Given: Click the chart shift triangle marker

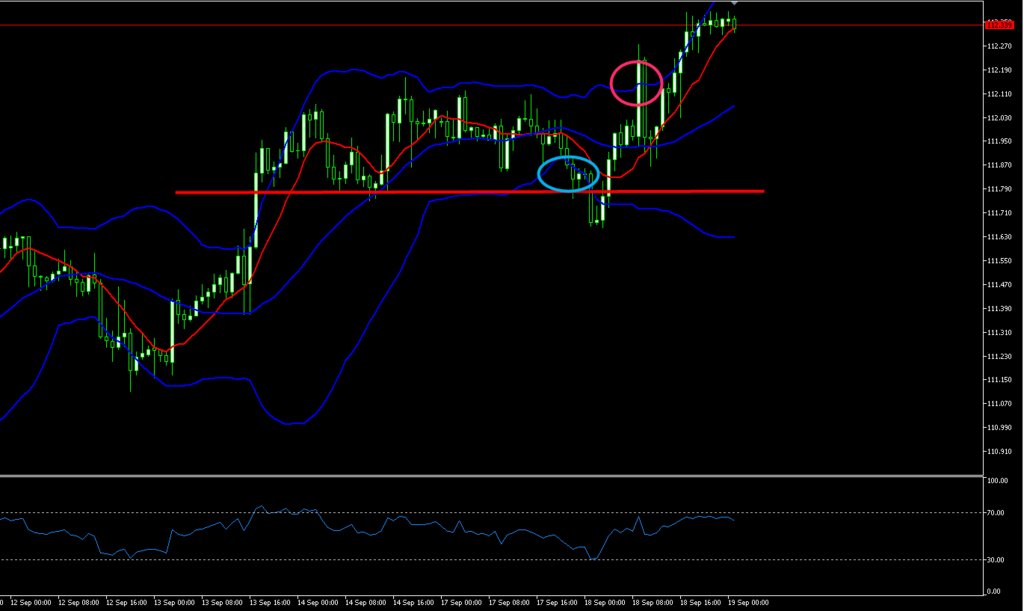Looking at the screenshot, I should click(734, 3).
